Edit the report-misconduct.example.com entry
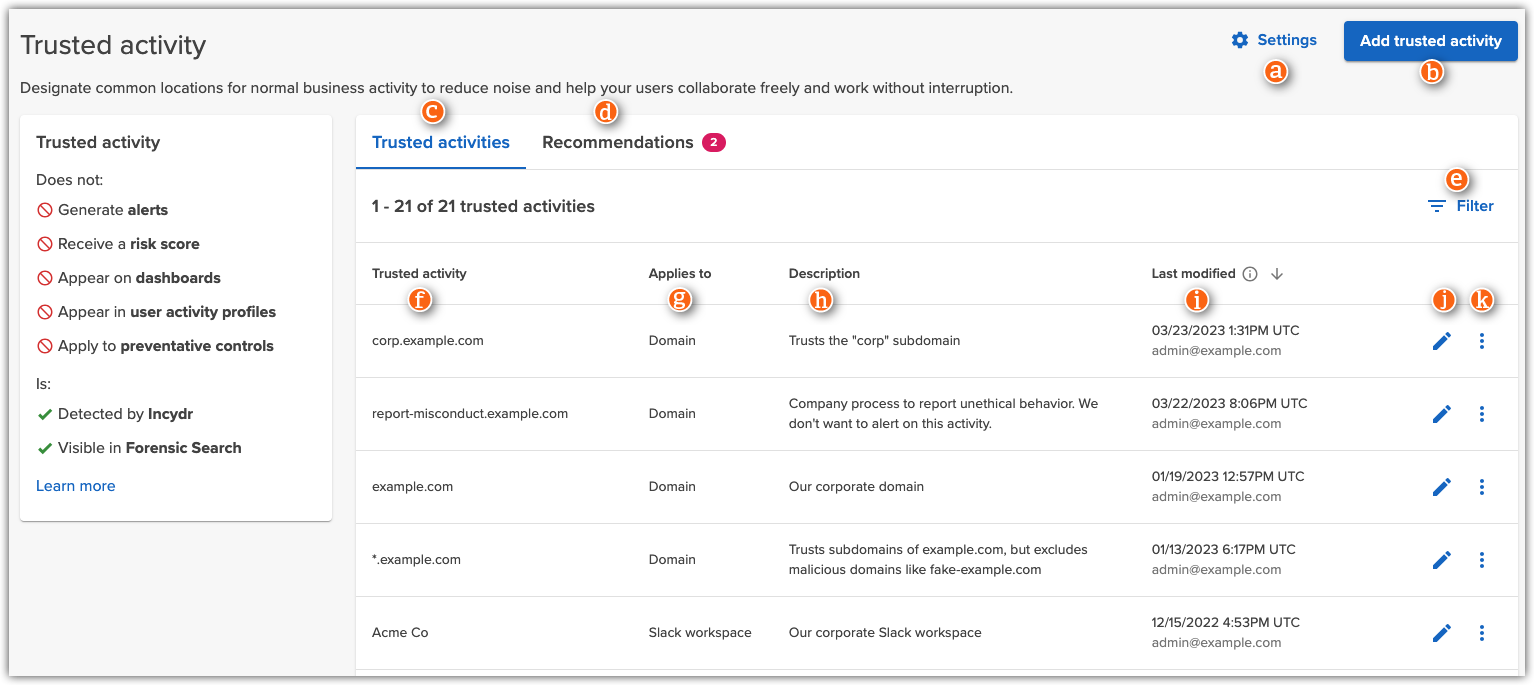 click(1442, 413)
